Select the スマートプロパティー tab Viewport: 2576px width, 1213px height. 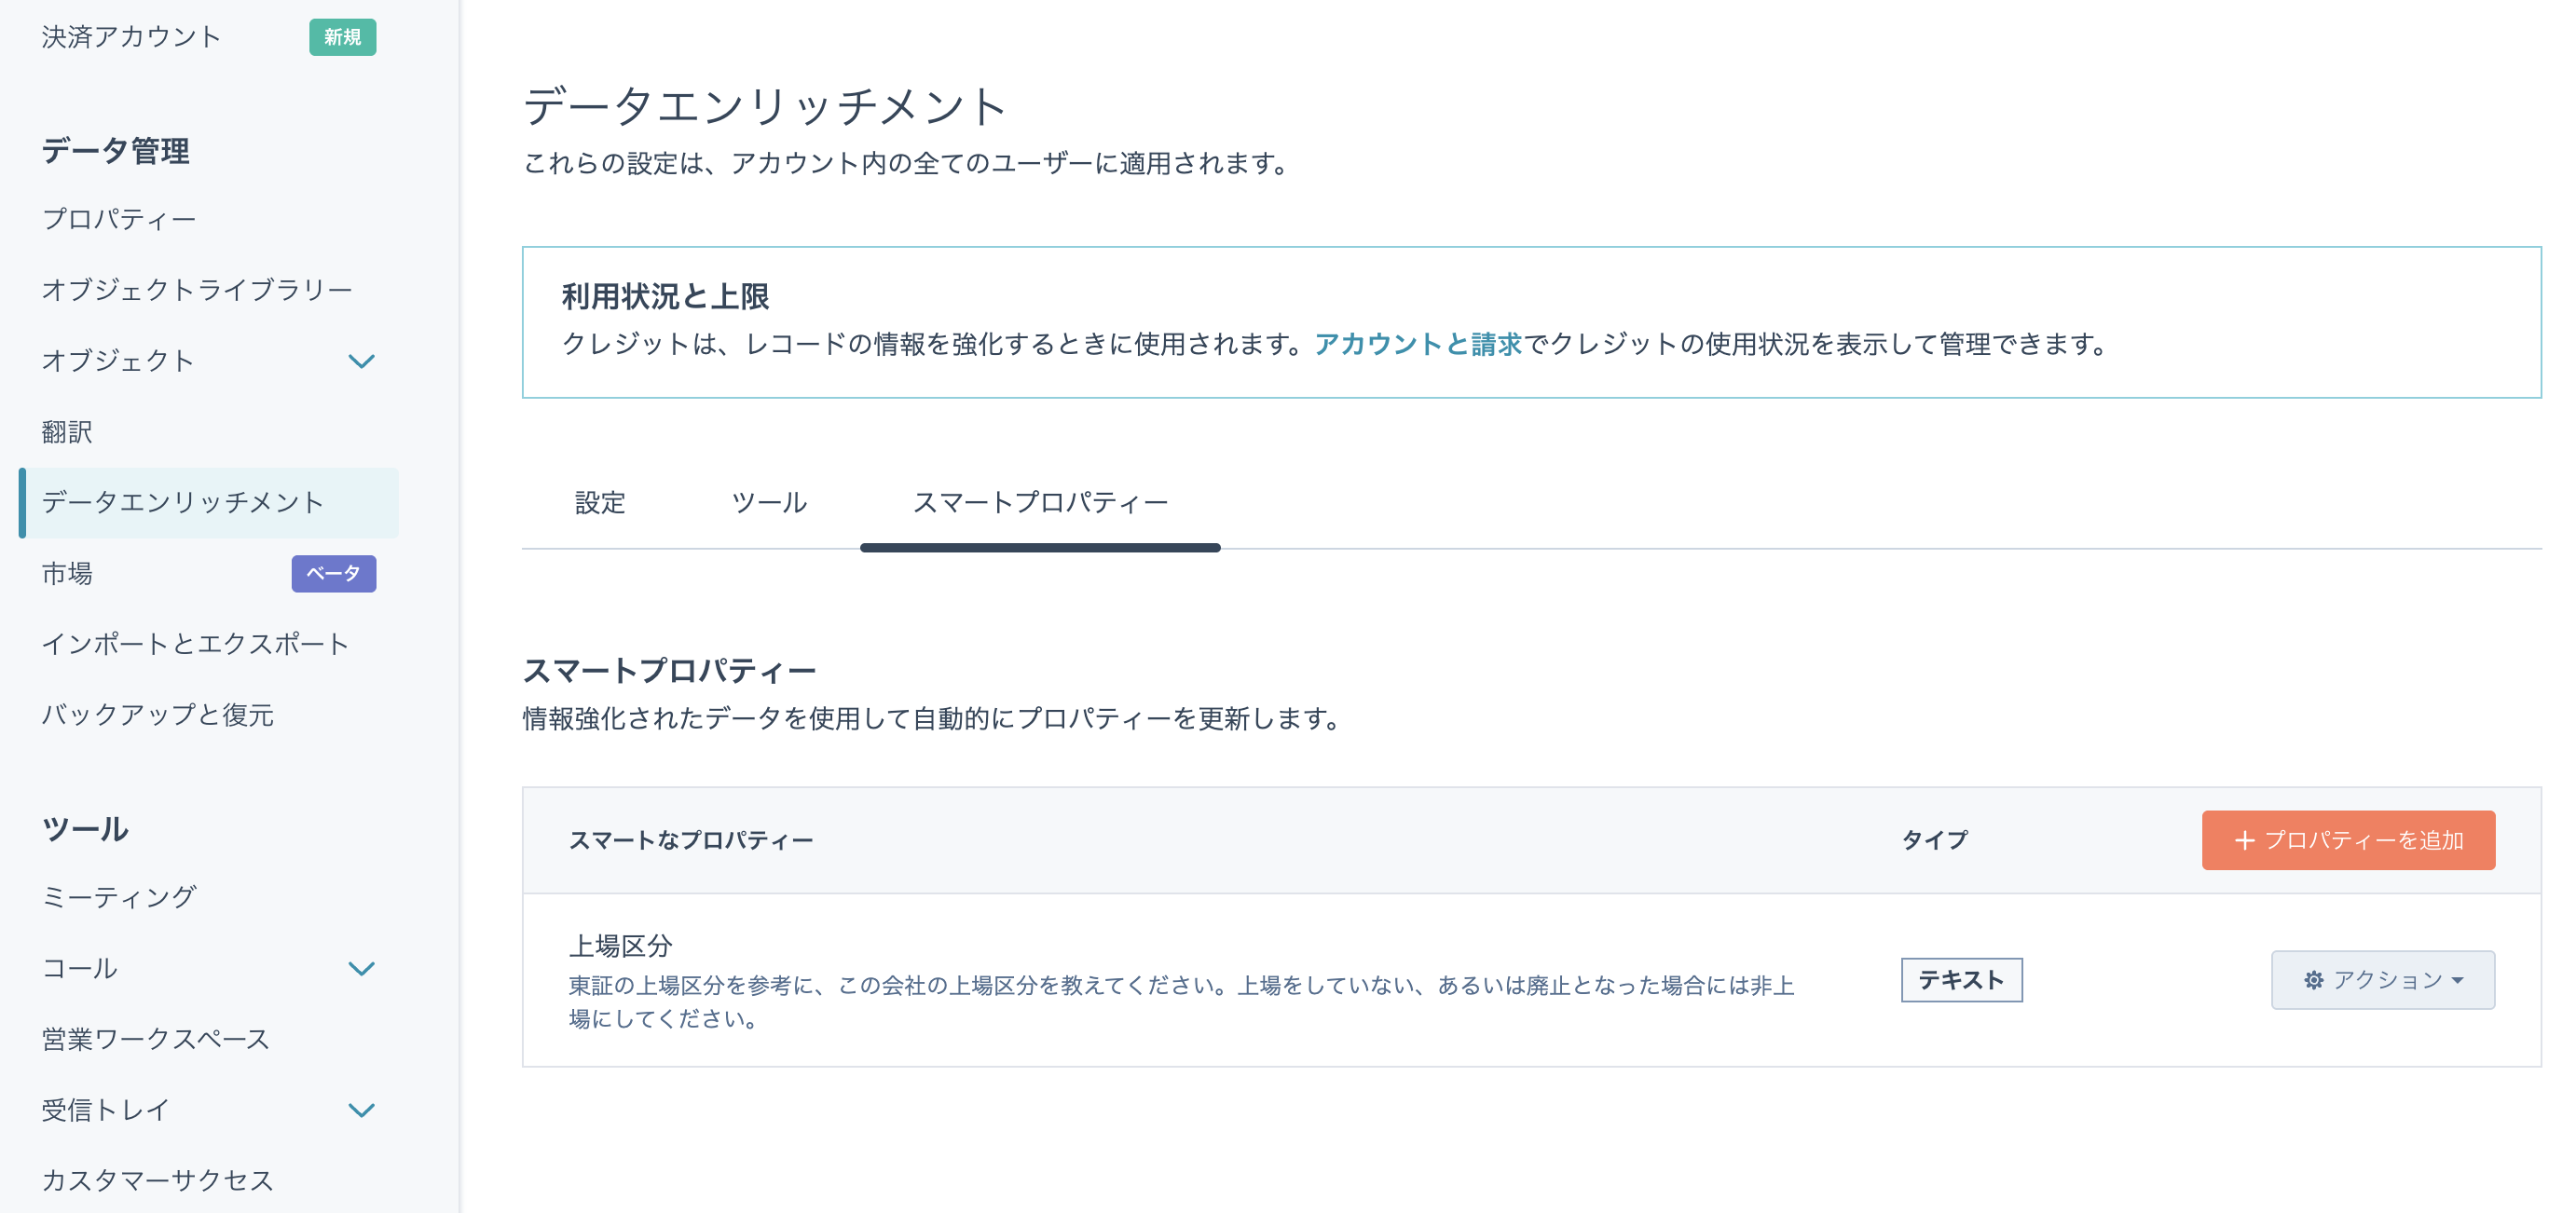[1040, 502]
